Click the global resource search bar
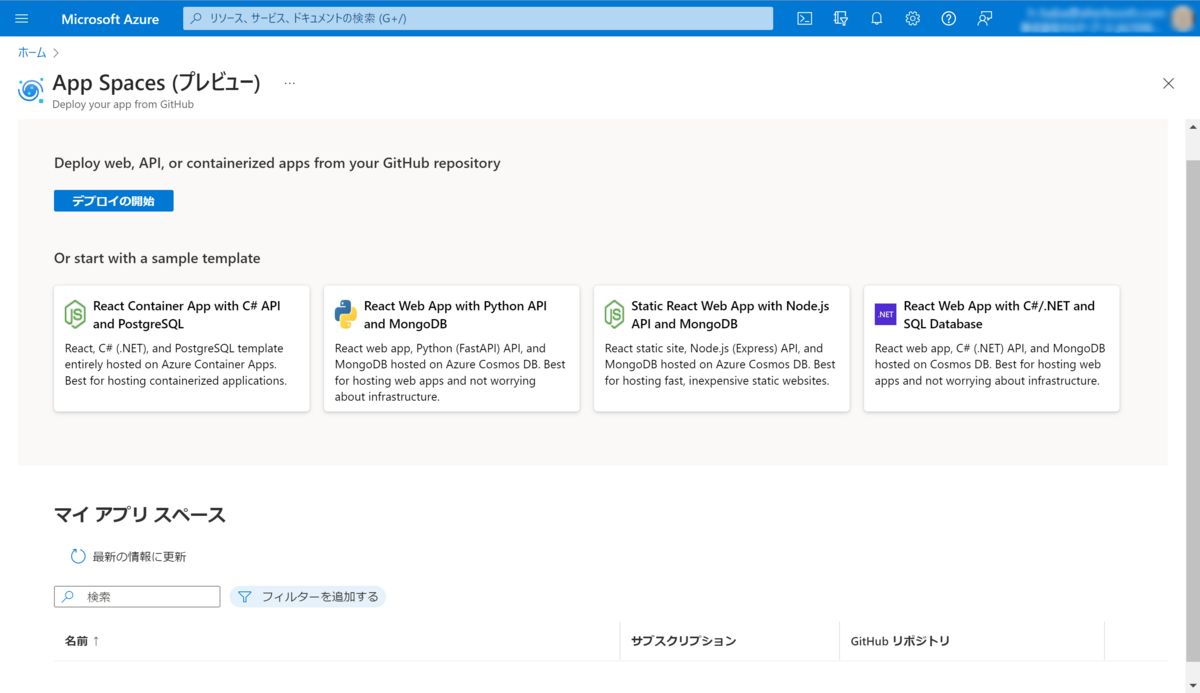The image size is (1200, 693). [x=477, y=17]
